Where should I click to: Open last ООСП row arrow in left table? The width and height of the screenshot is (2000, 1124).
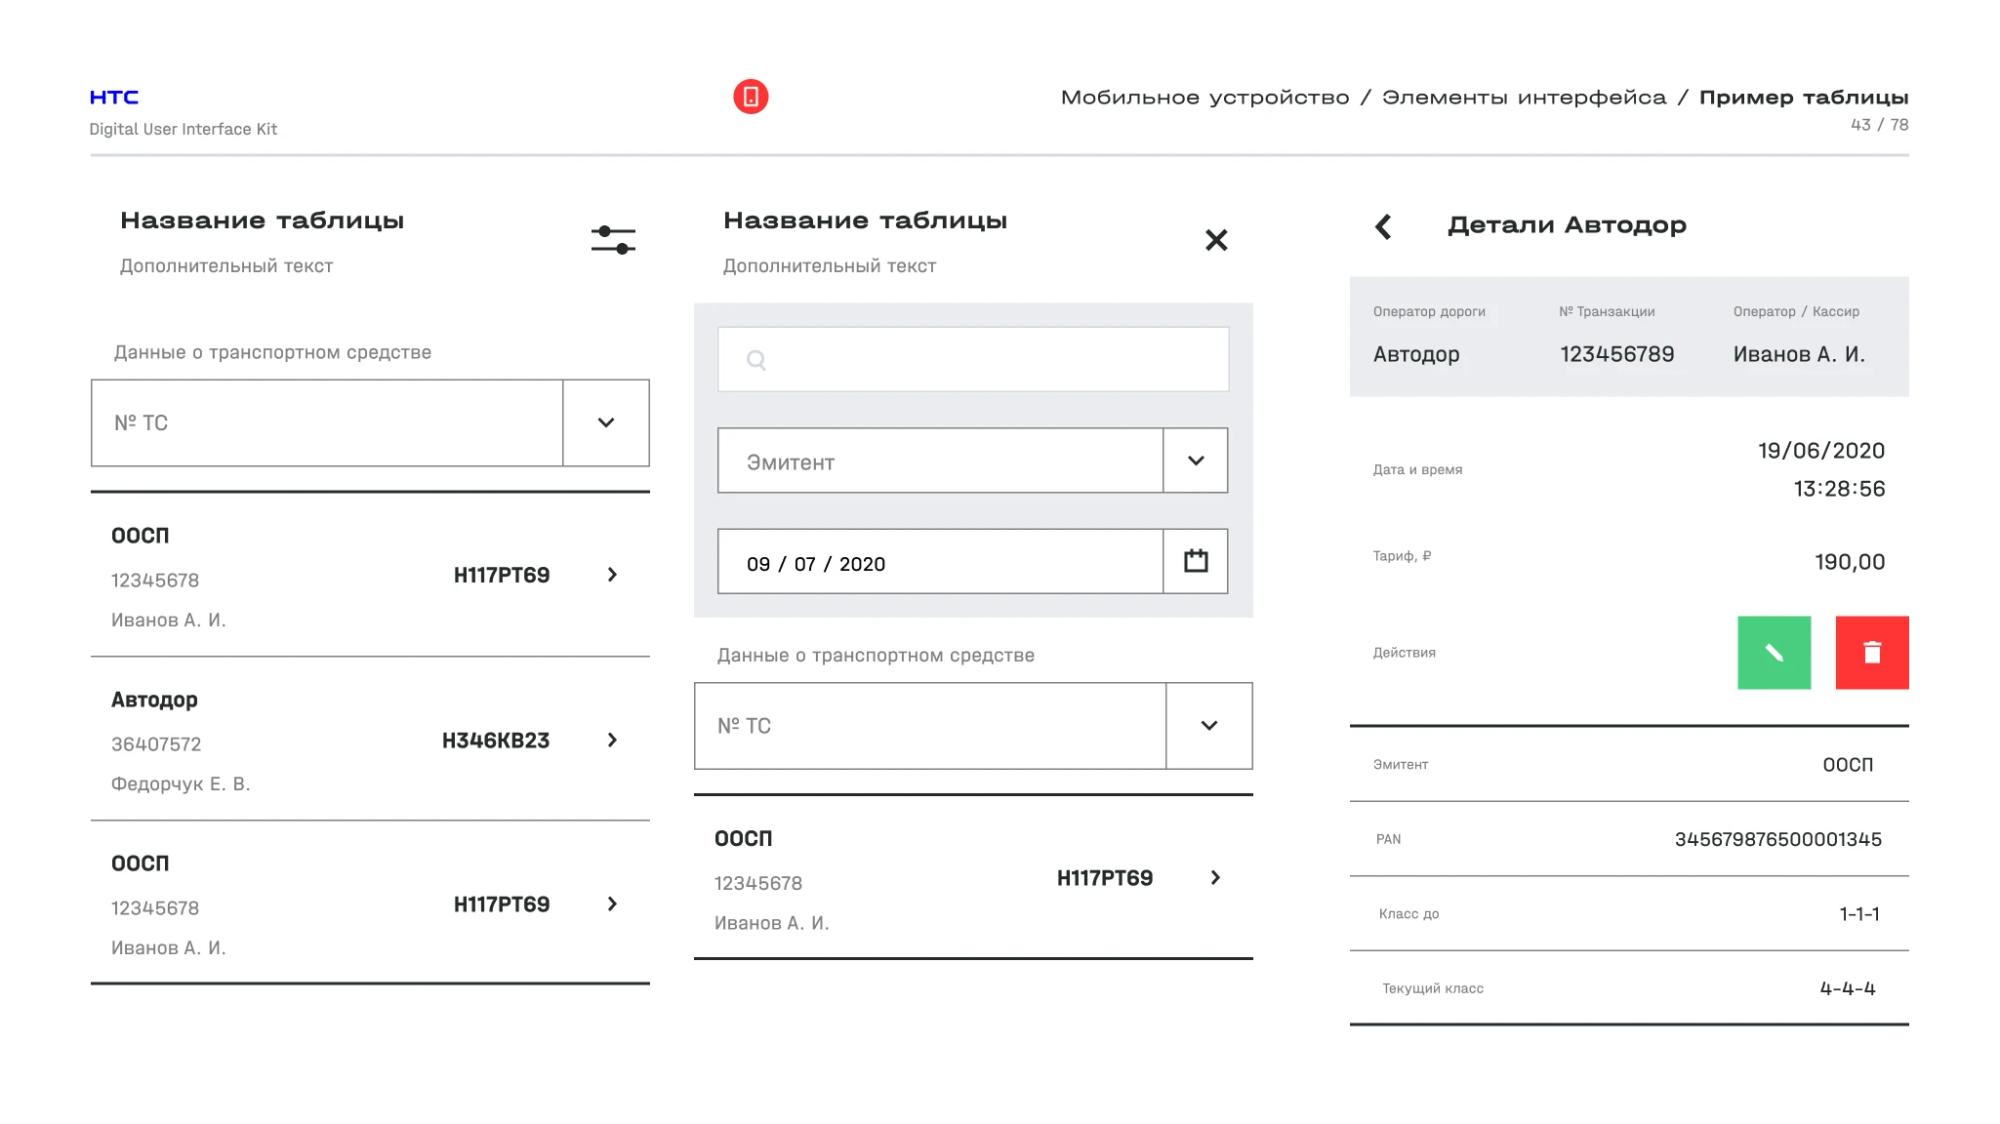click(x=612, y=904)
